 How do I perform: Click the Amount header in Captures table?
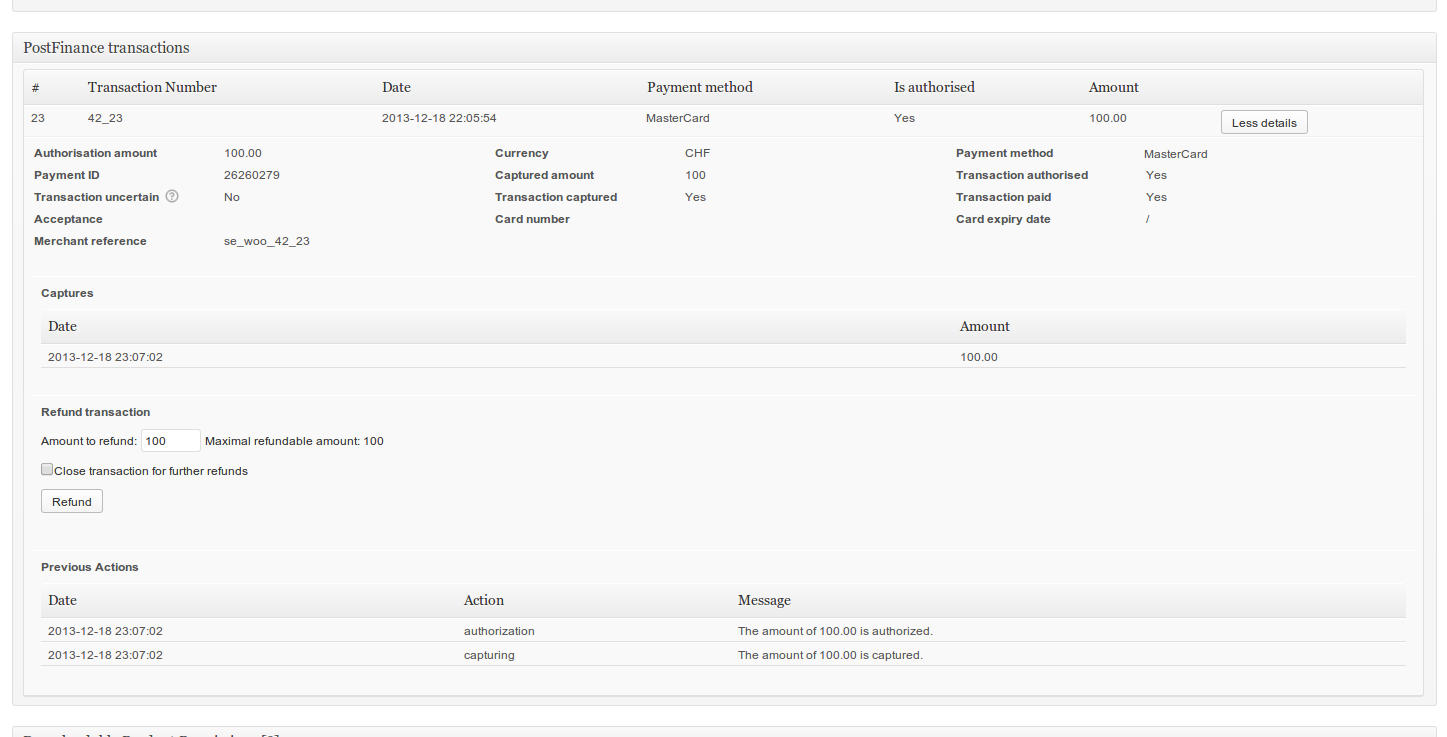click(984, 326)
